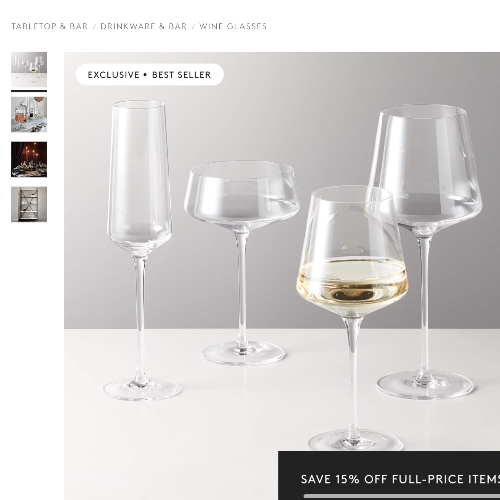Show the dark candlelit table thumbnail
This screenshot has width=500, height=500.
click(x=29, y=159)
